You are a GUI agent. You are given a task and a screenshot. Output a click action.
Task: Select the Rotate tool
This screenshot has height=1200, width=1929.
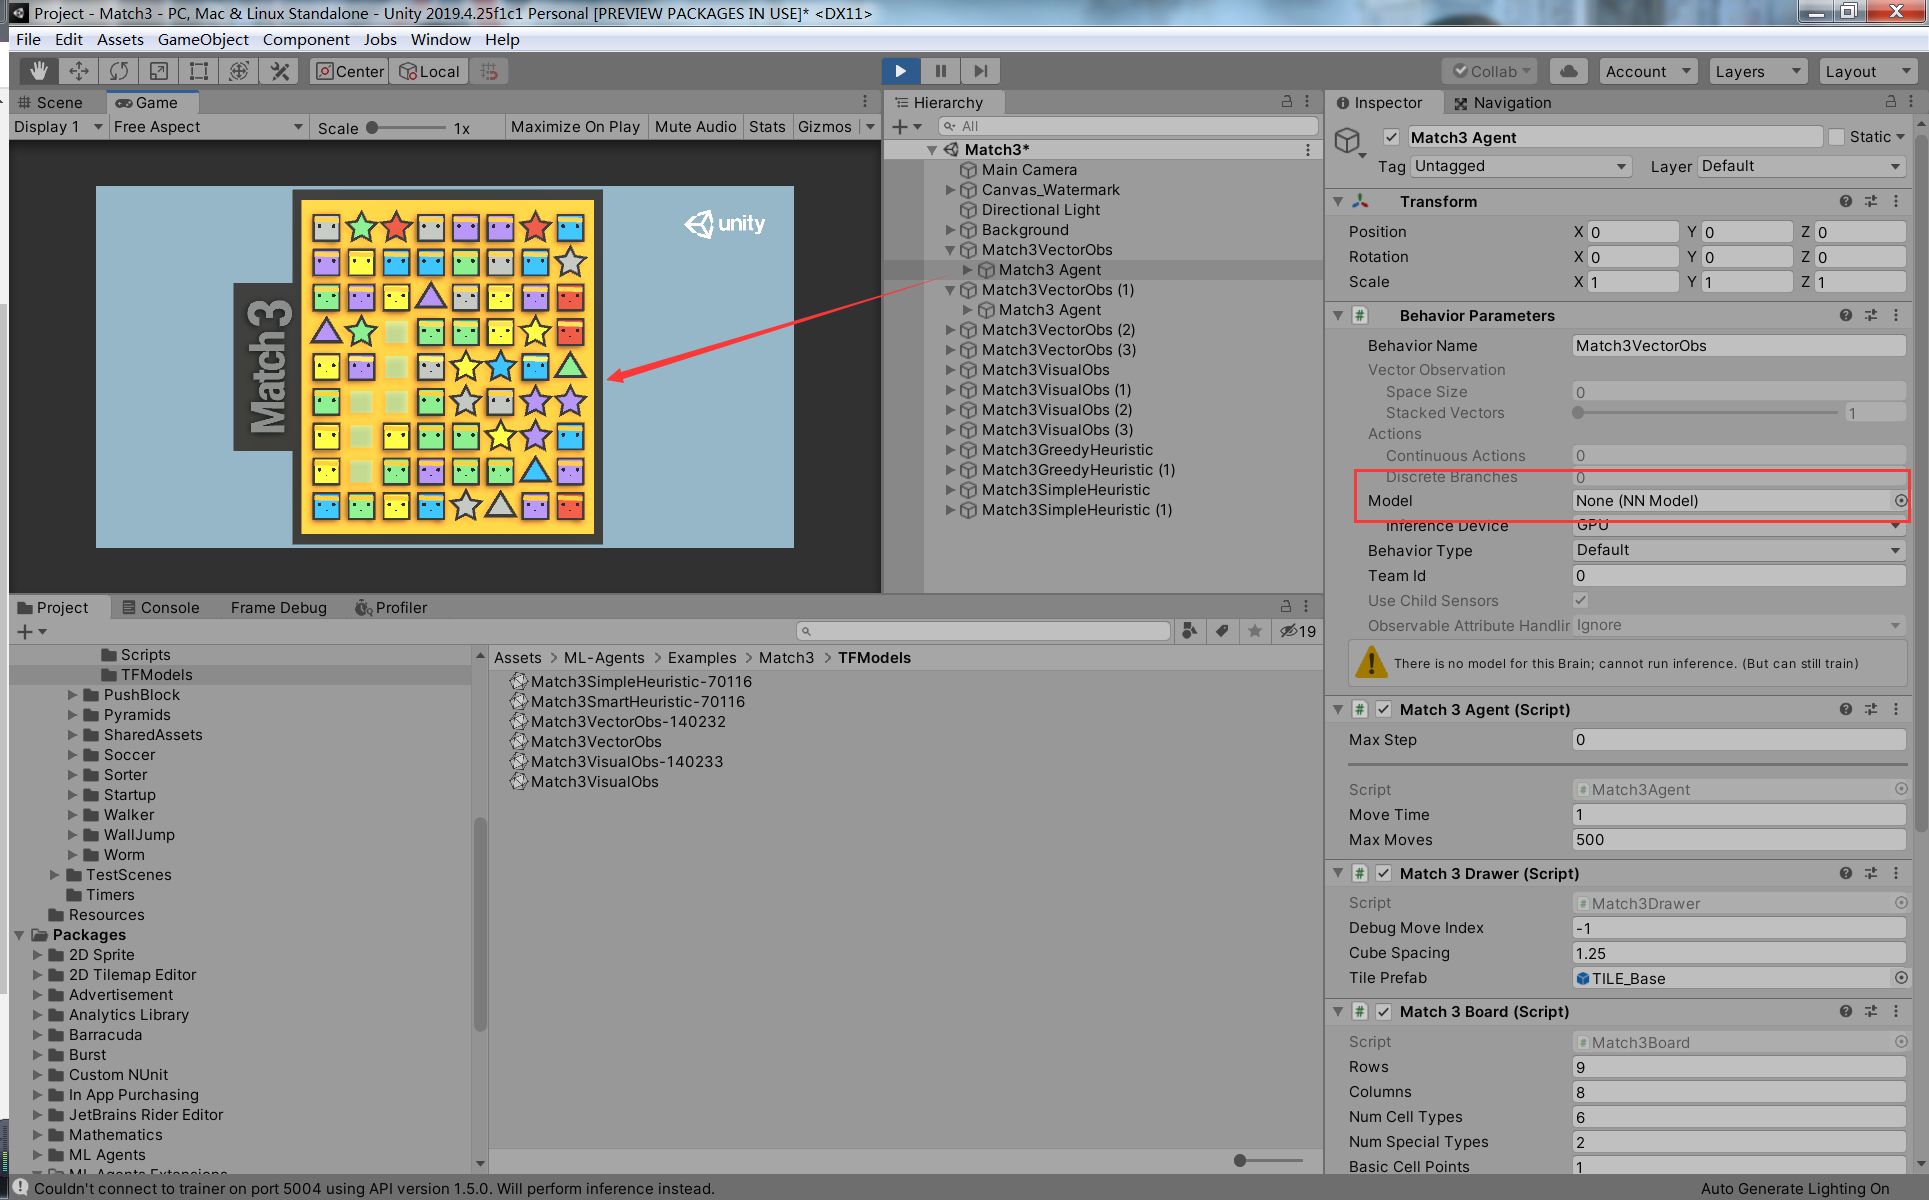click(x=119, y=70)
